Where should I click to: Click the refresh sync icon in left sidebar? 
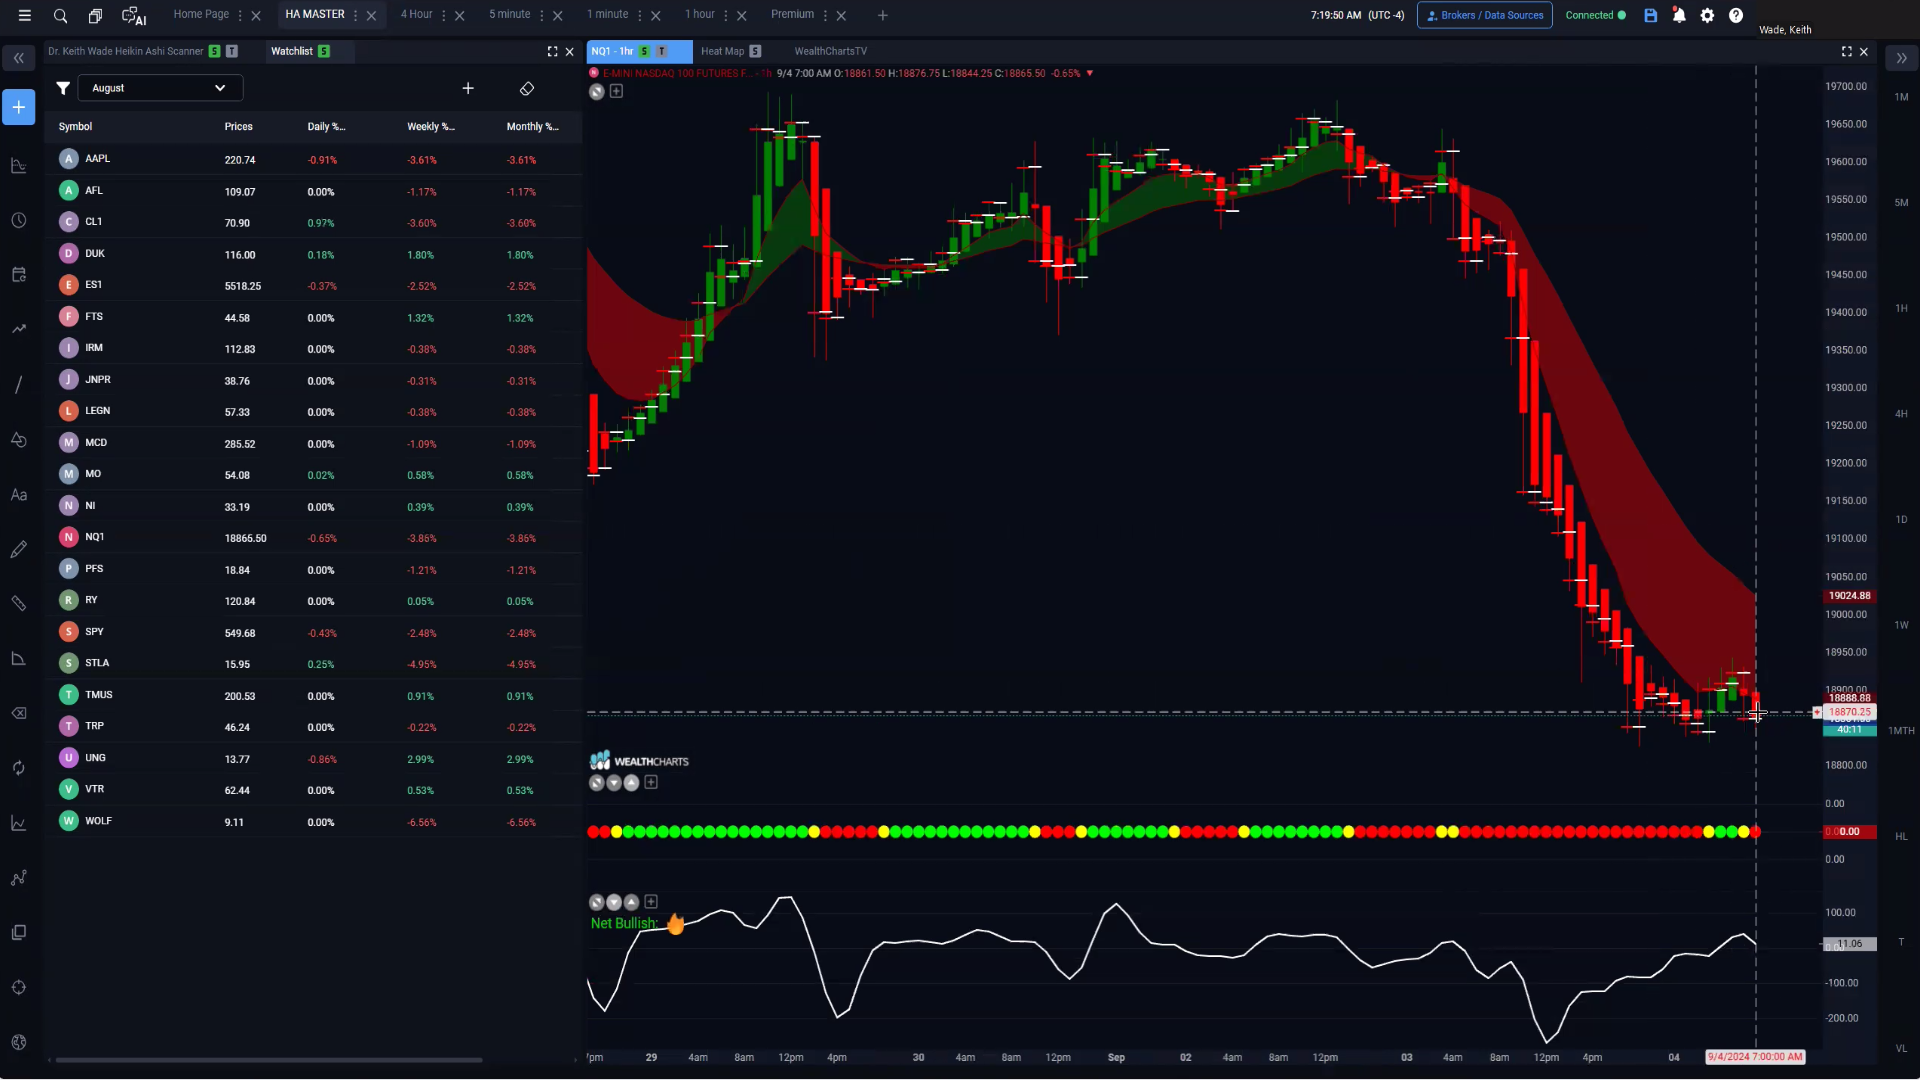(x=19, y=768)
